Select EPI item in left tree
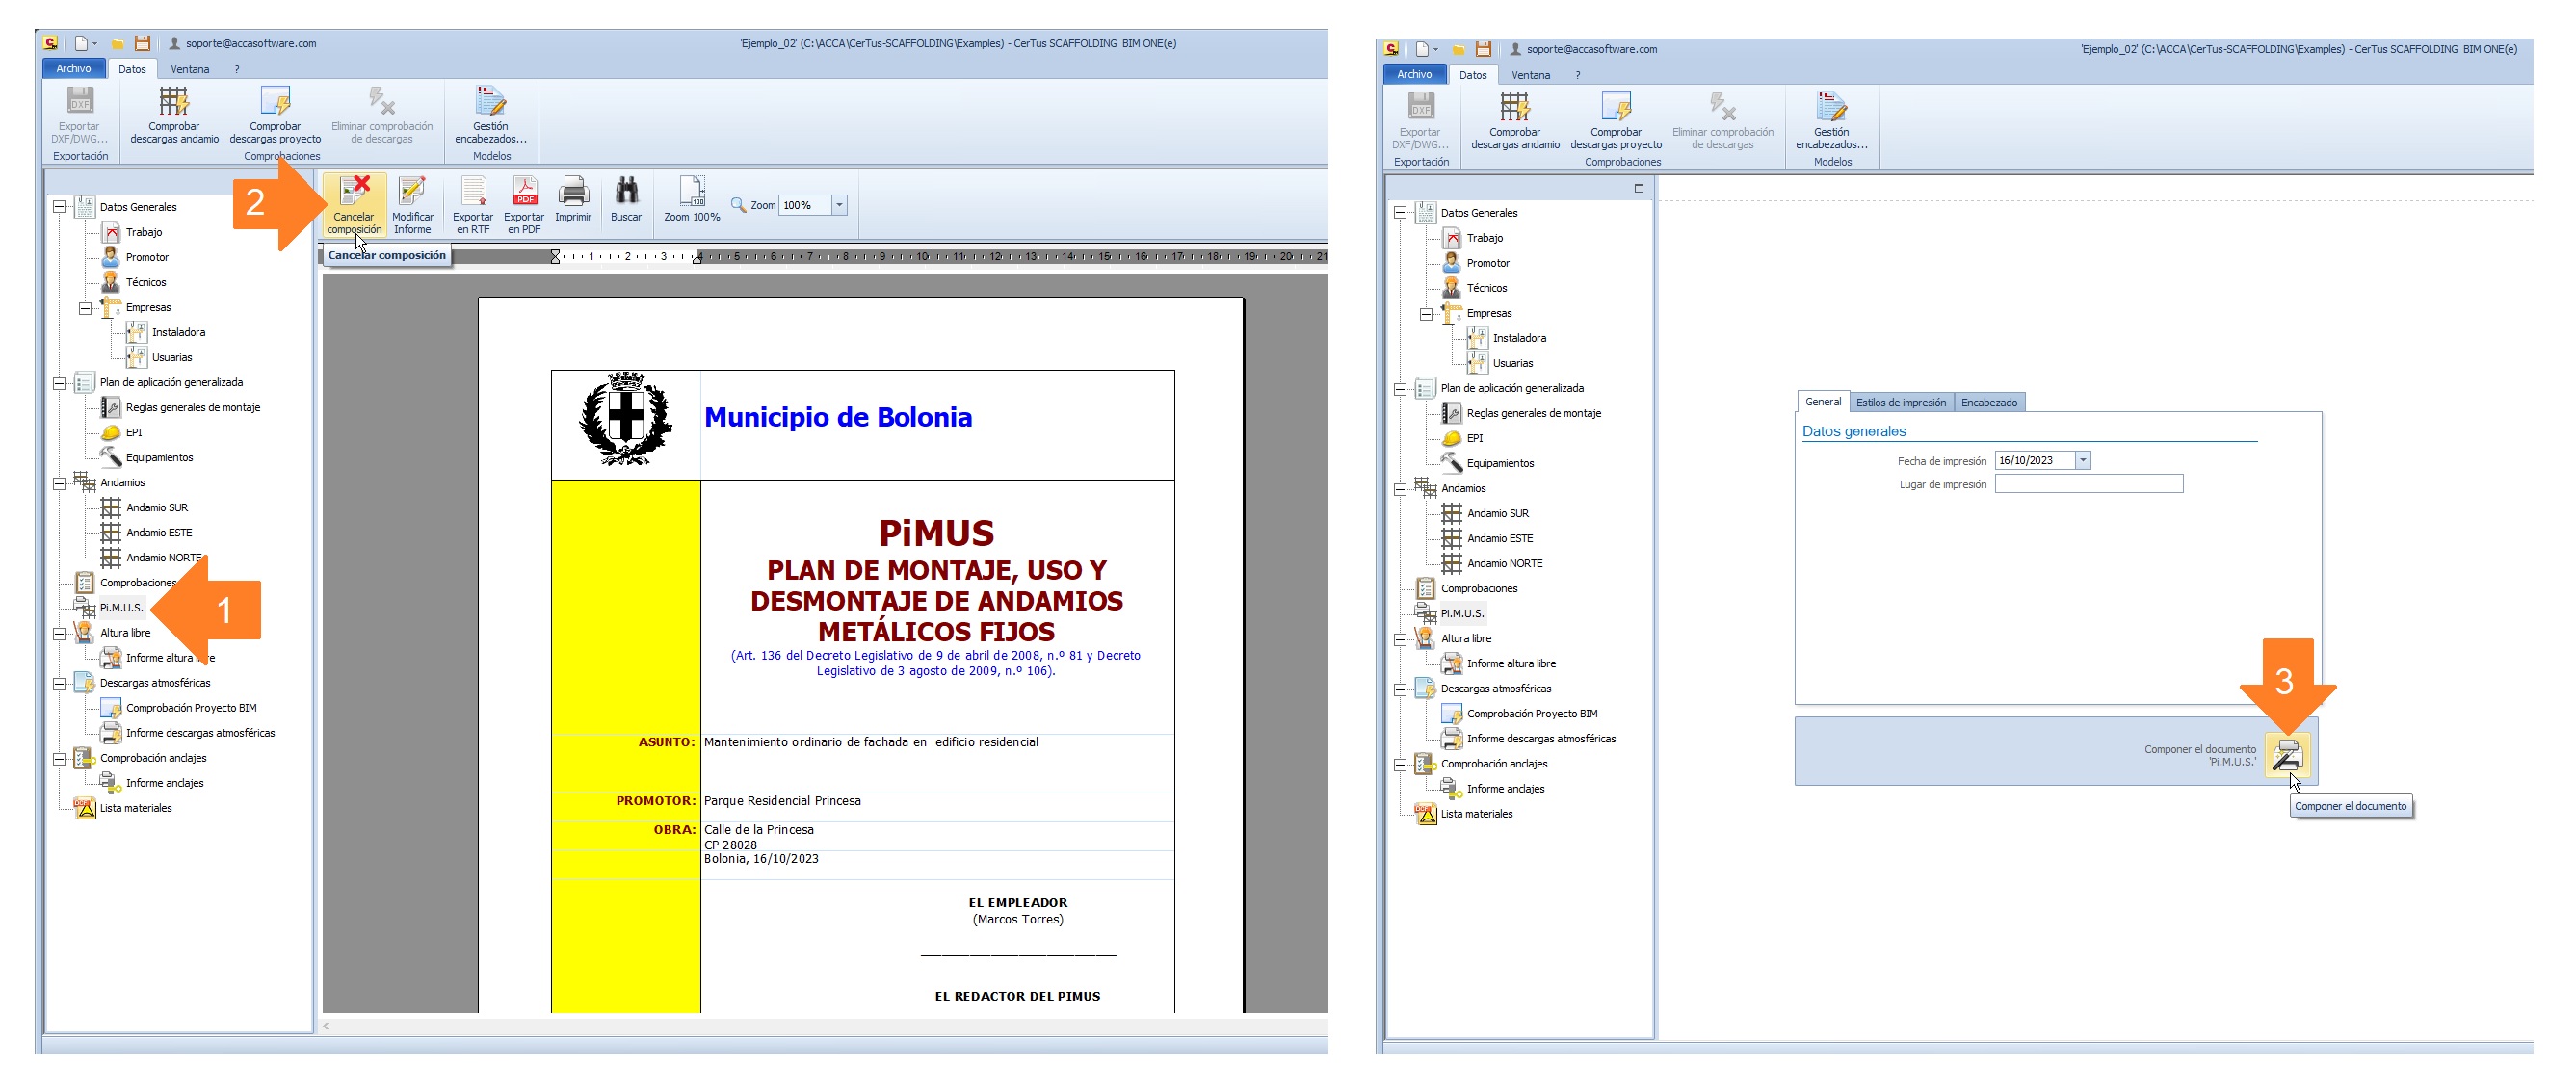The width and height of the screenshot is (2576, 1092). click(134, 433)
